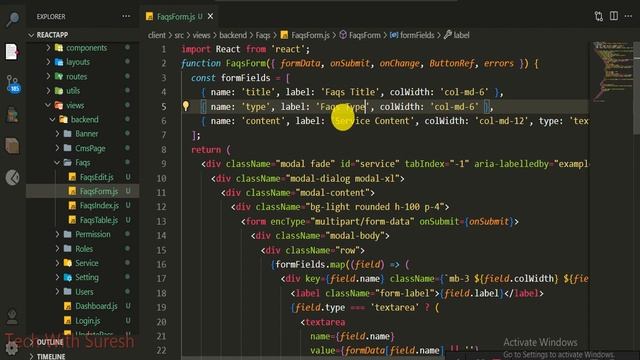Image resolution: width=640 pixels, height=360 pixels.
Task: Click 'FaqsForm.js' breadcrumb segment
Action: (310, 35)
